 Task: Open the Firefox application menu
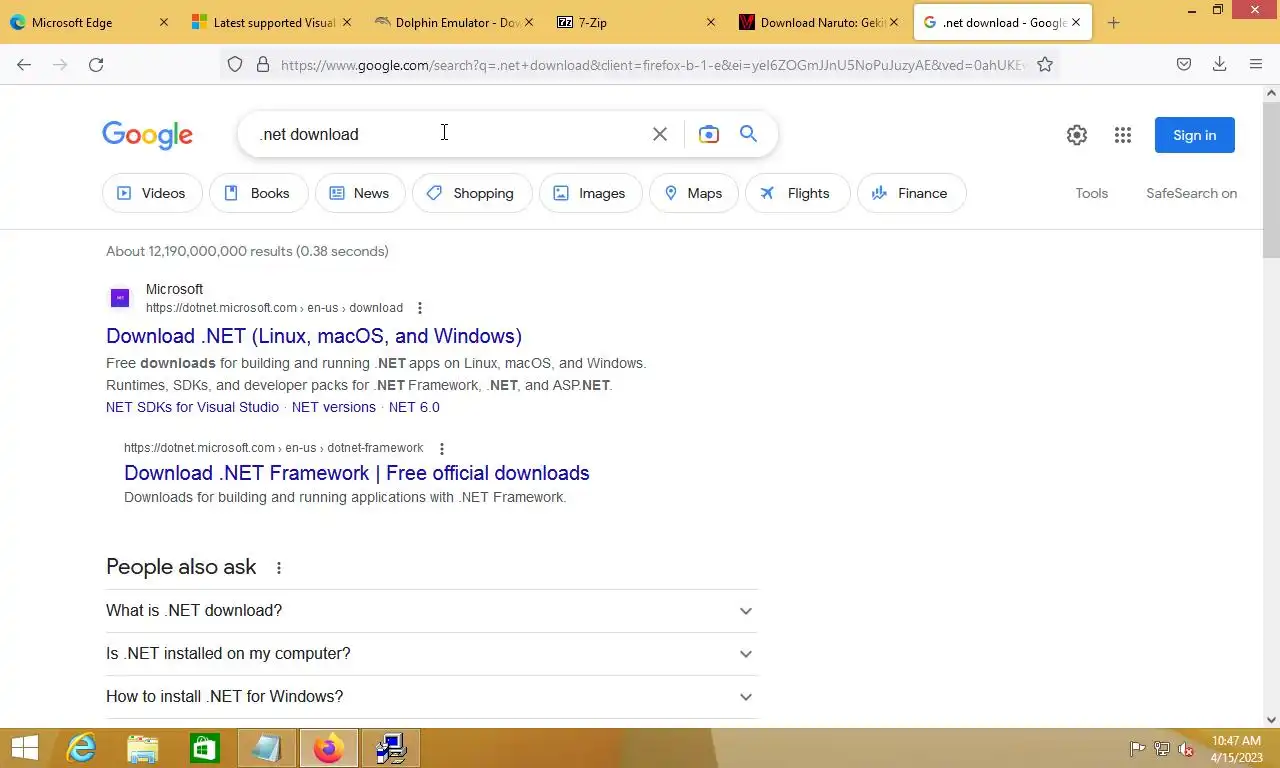1256,64
